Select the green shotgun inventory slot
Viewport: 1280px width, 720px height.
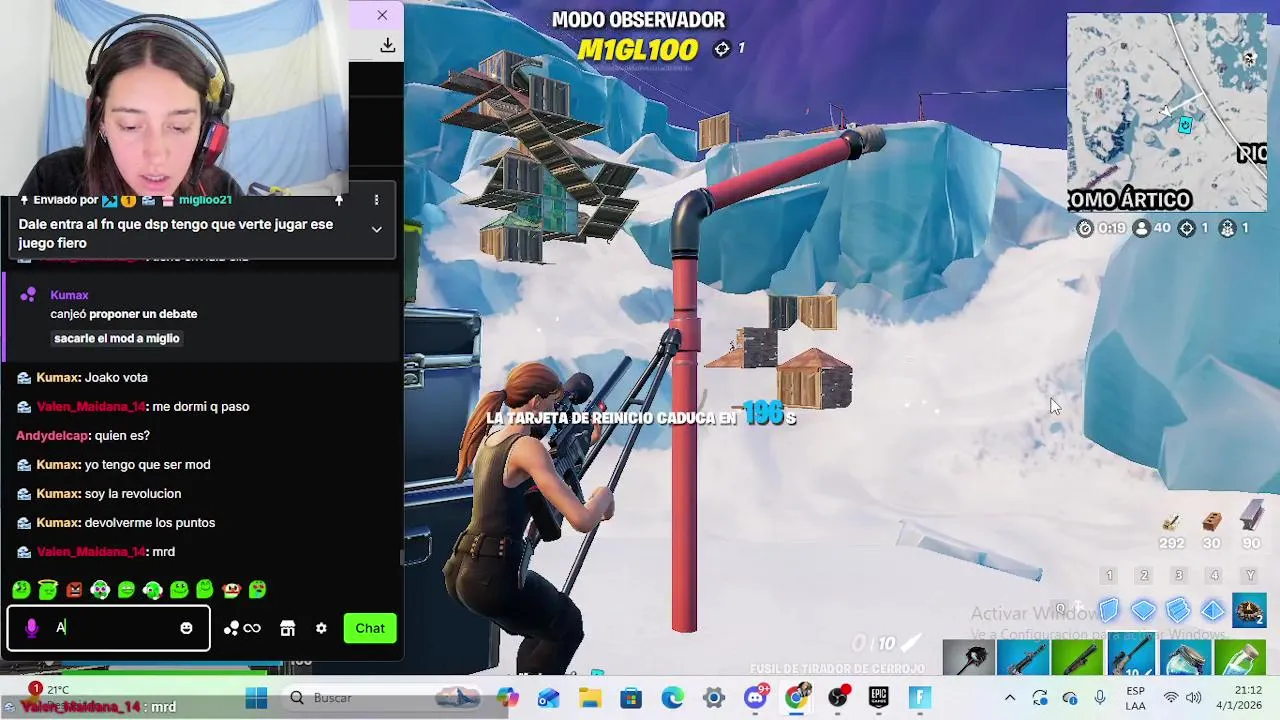[1077, 657]
